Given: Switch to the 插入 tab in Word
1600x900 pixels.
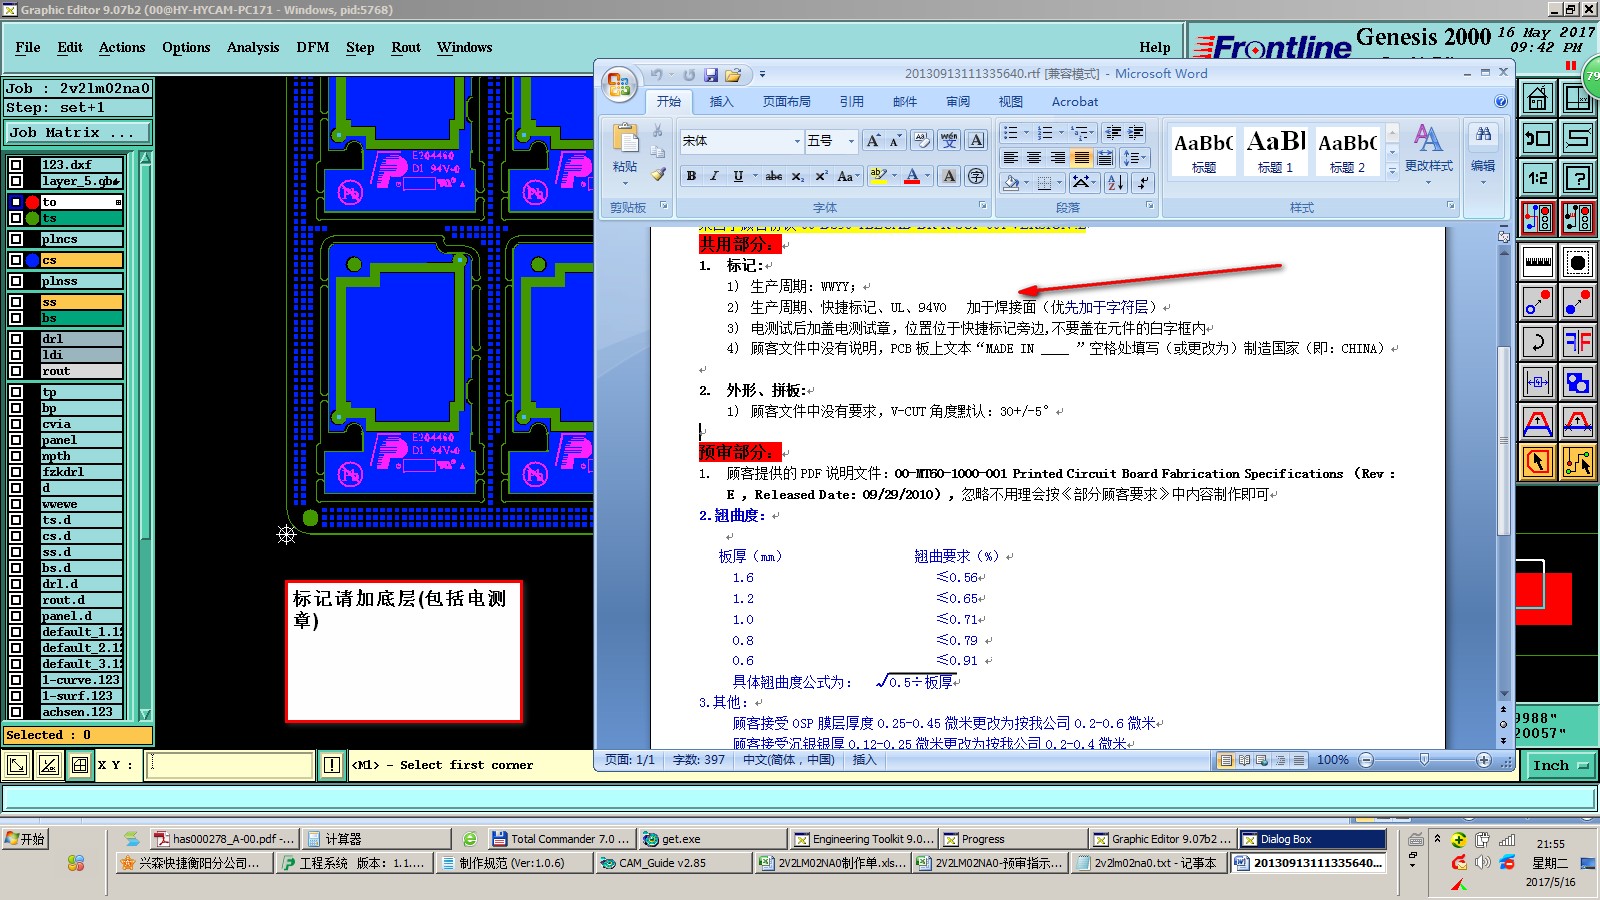Looking at the screenshot, I should point(721,101).
